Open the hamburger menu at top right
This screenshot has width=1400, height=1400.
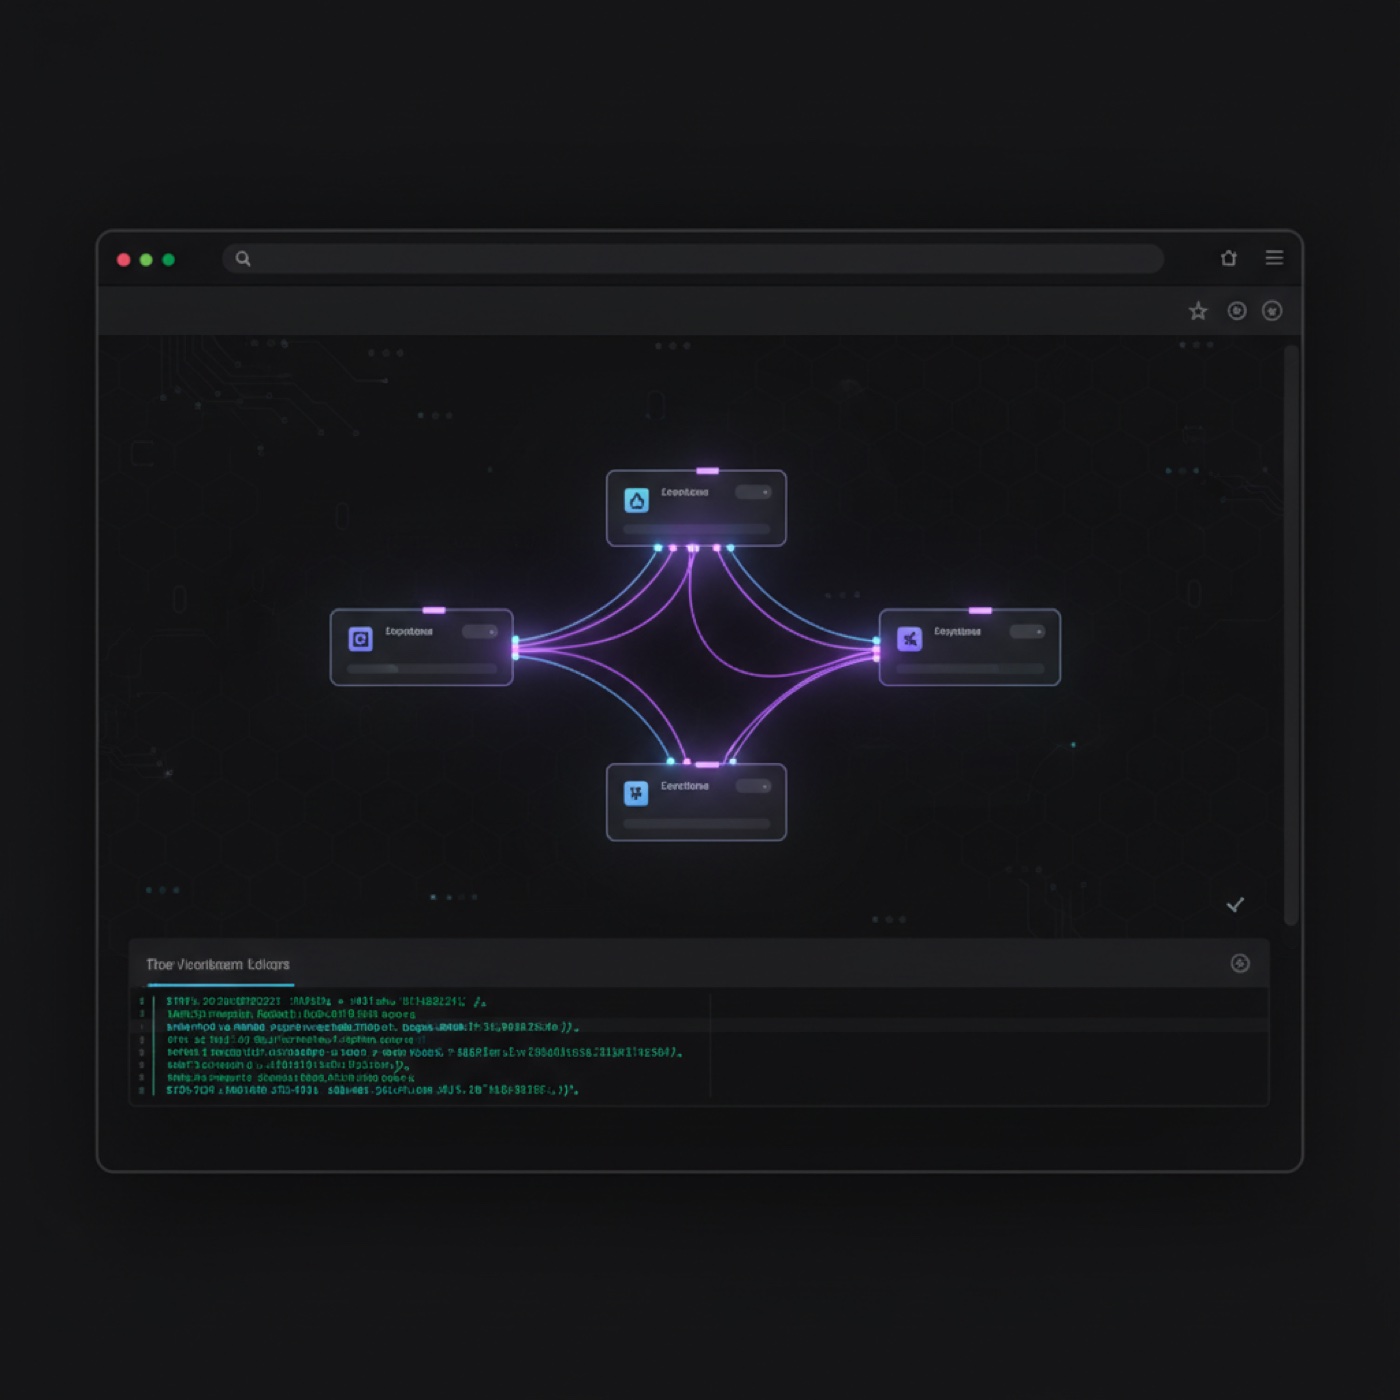click(x=1274, y=258)
